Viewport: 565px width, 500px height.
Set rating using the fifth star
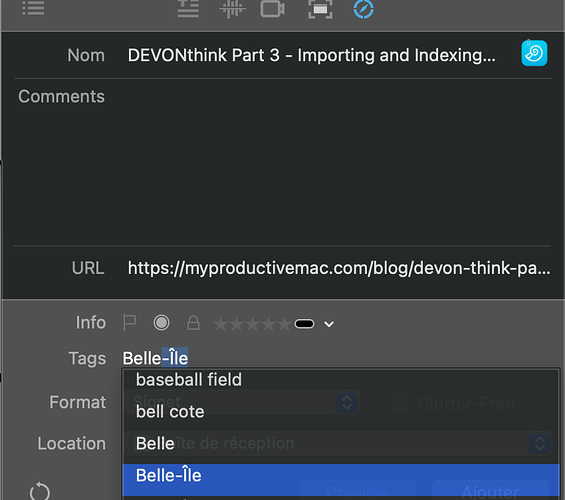pyautogui.click(x=284, y=324)
